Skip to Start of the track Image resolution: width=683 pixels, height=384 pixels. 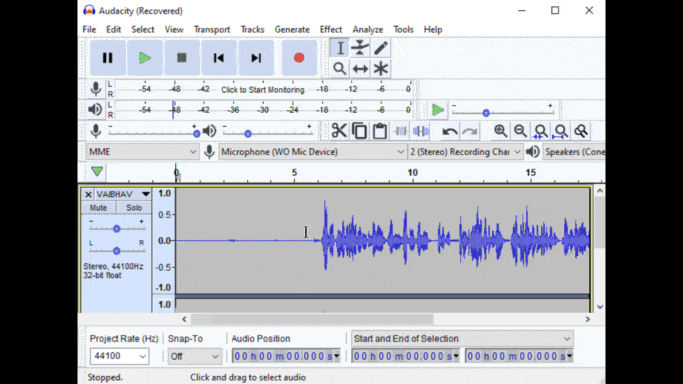(x=219, y=58)
